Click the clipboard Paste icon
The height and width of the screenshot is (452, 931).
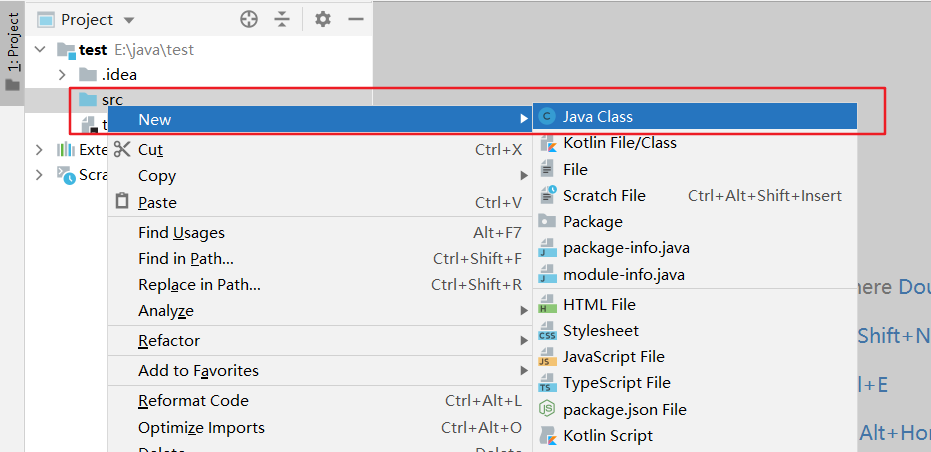tap(122, 201)
